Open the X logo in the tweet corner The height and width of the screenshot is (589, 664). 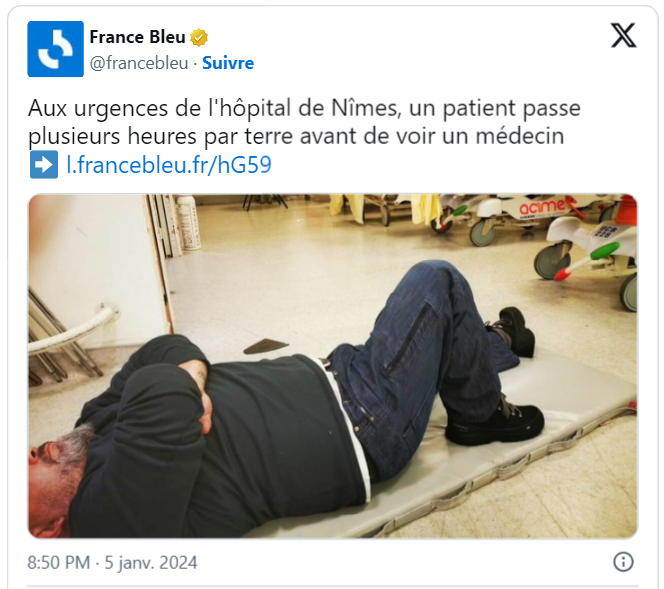coord(623,35)
